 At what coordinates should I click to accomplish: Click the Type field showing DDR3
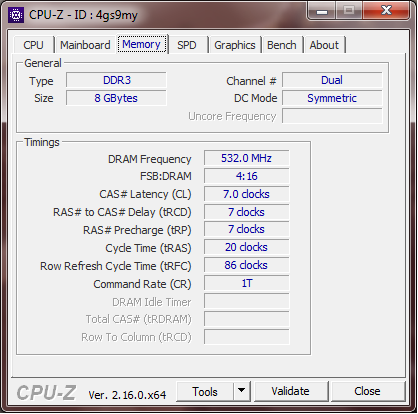(x=116, y=80)
